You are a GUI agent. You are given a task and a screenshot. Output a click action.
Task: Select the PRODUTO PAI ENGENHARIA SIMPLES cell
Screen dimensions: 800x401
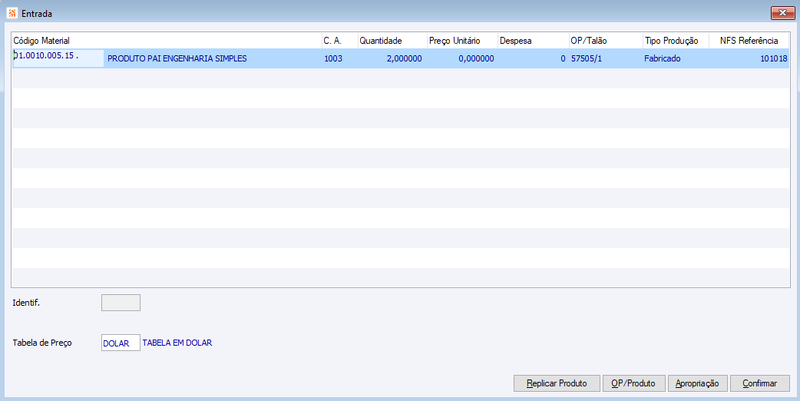coord(177,59)
